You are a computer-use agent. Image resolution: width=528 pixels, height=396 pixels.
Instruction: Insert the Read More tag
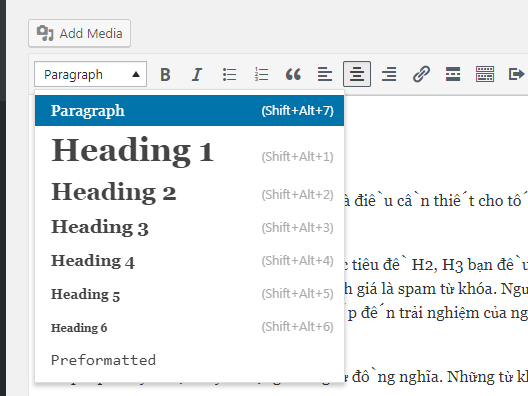tap(453, 74)
